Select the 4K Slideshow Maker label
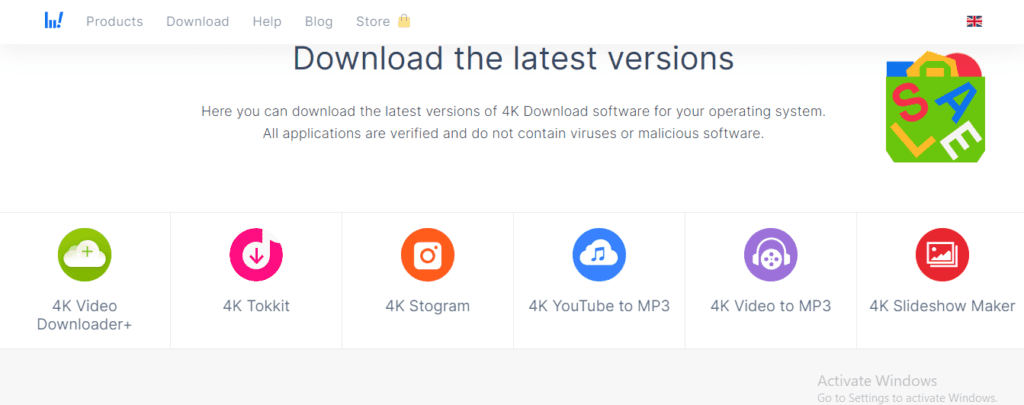The width and height of the screenshot is (1024, 405). tap(942, 306)
